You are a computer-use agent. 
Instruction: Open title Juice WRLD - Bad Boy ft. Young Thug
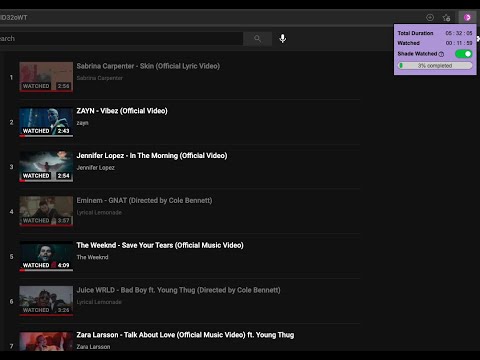point(178,290)
